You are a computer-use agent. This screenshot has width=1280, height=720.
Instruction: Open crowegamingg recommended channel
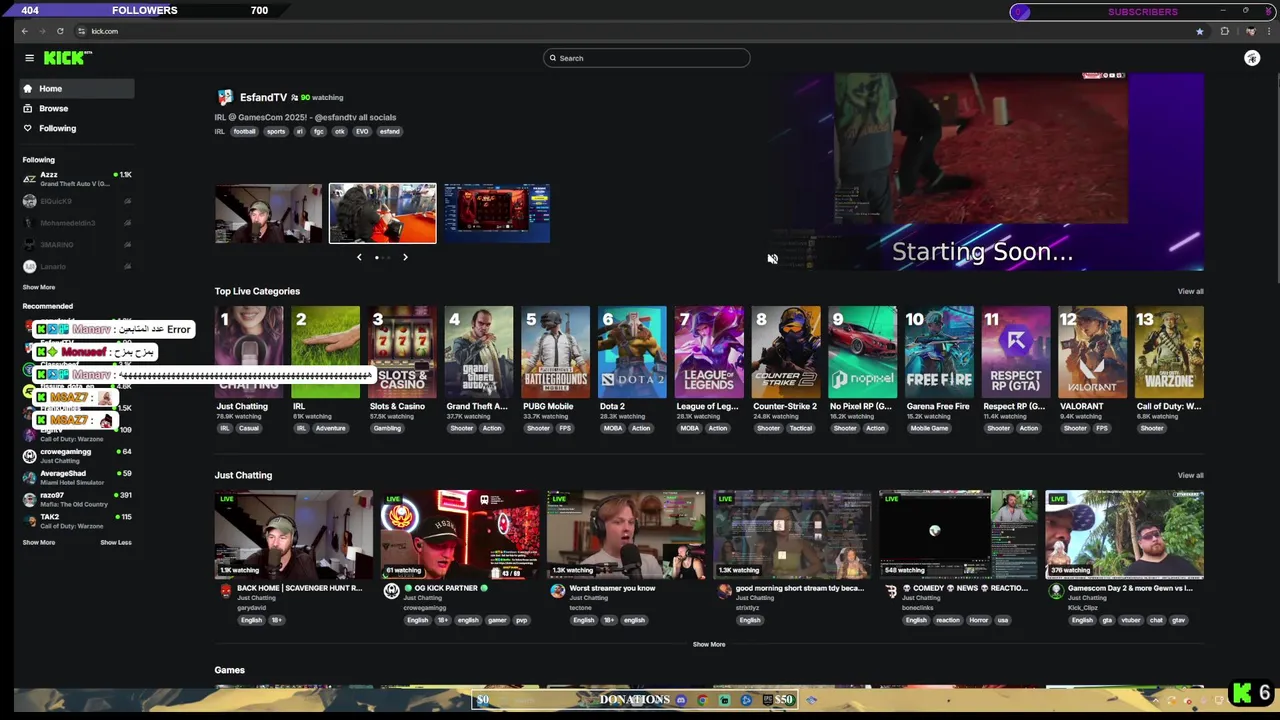pyautogui.click(x=77, y=456)
